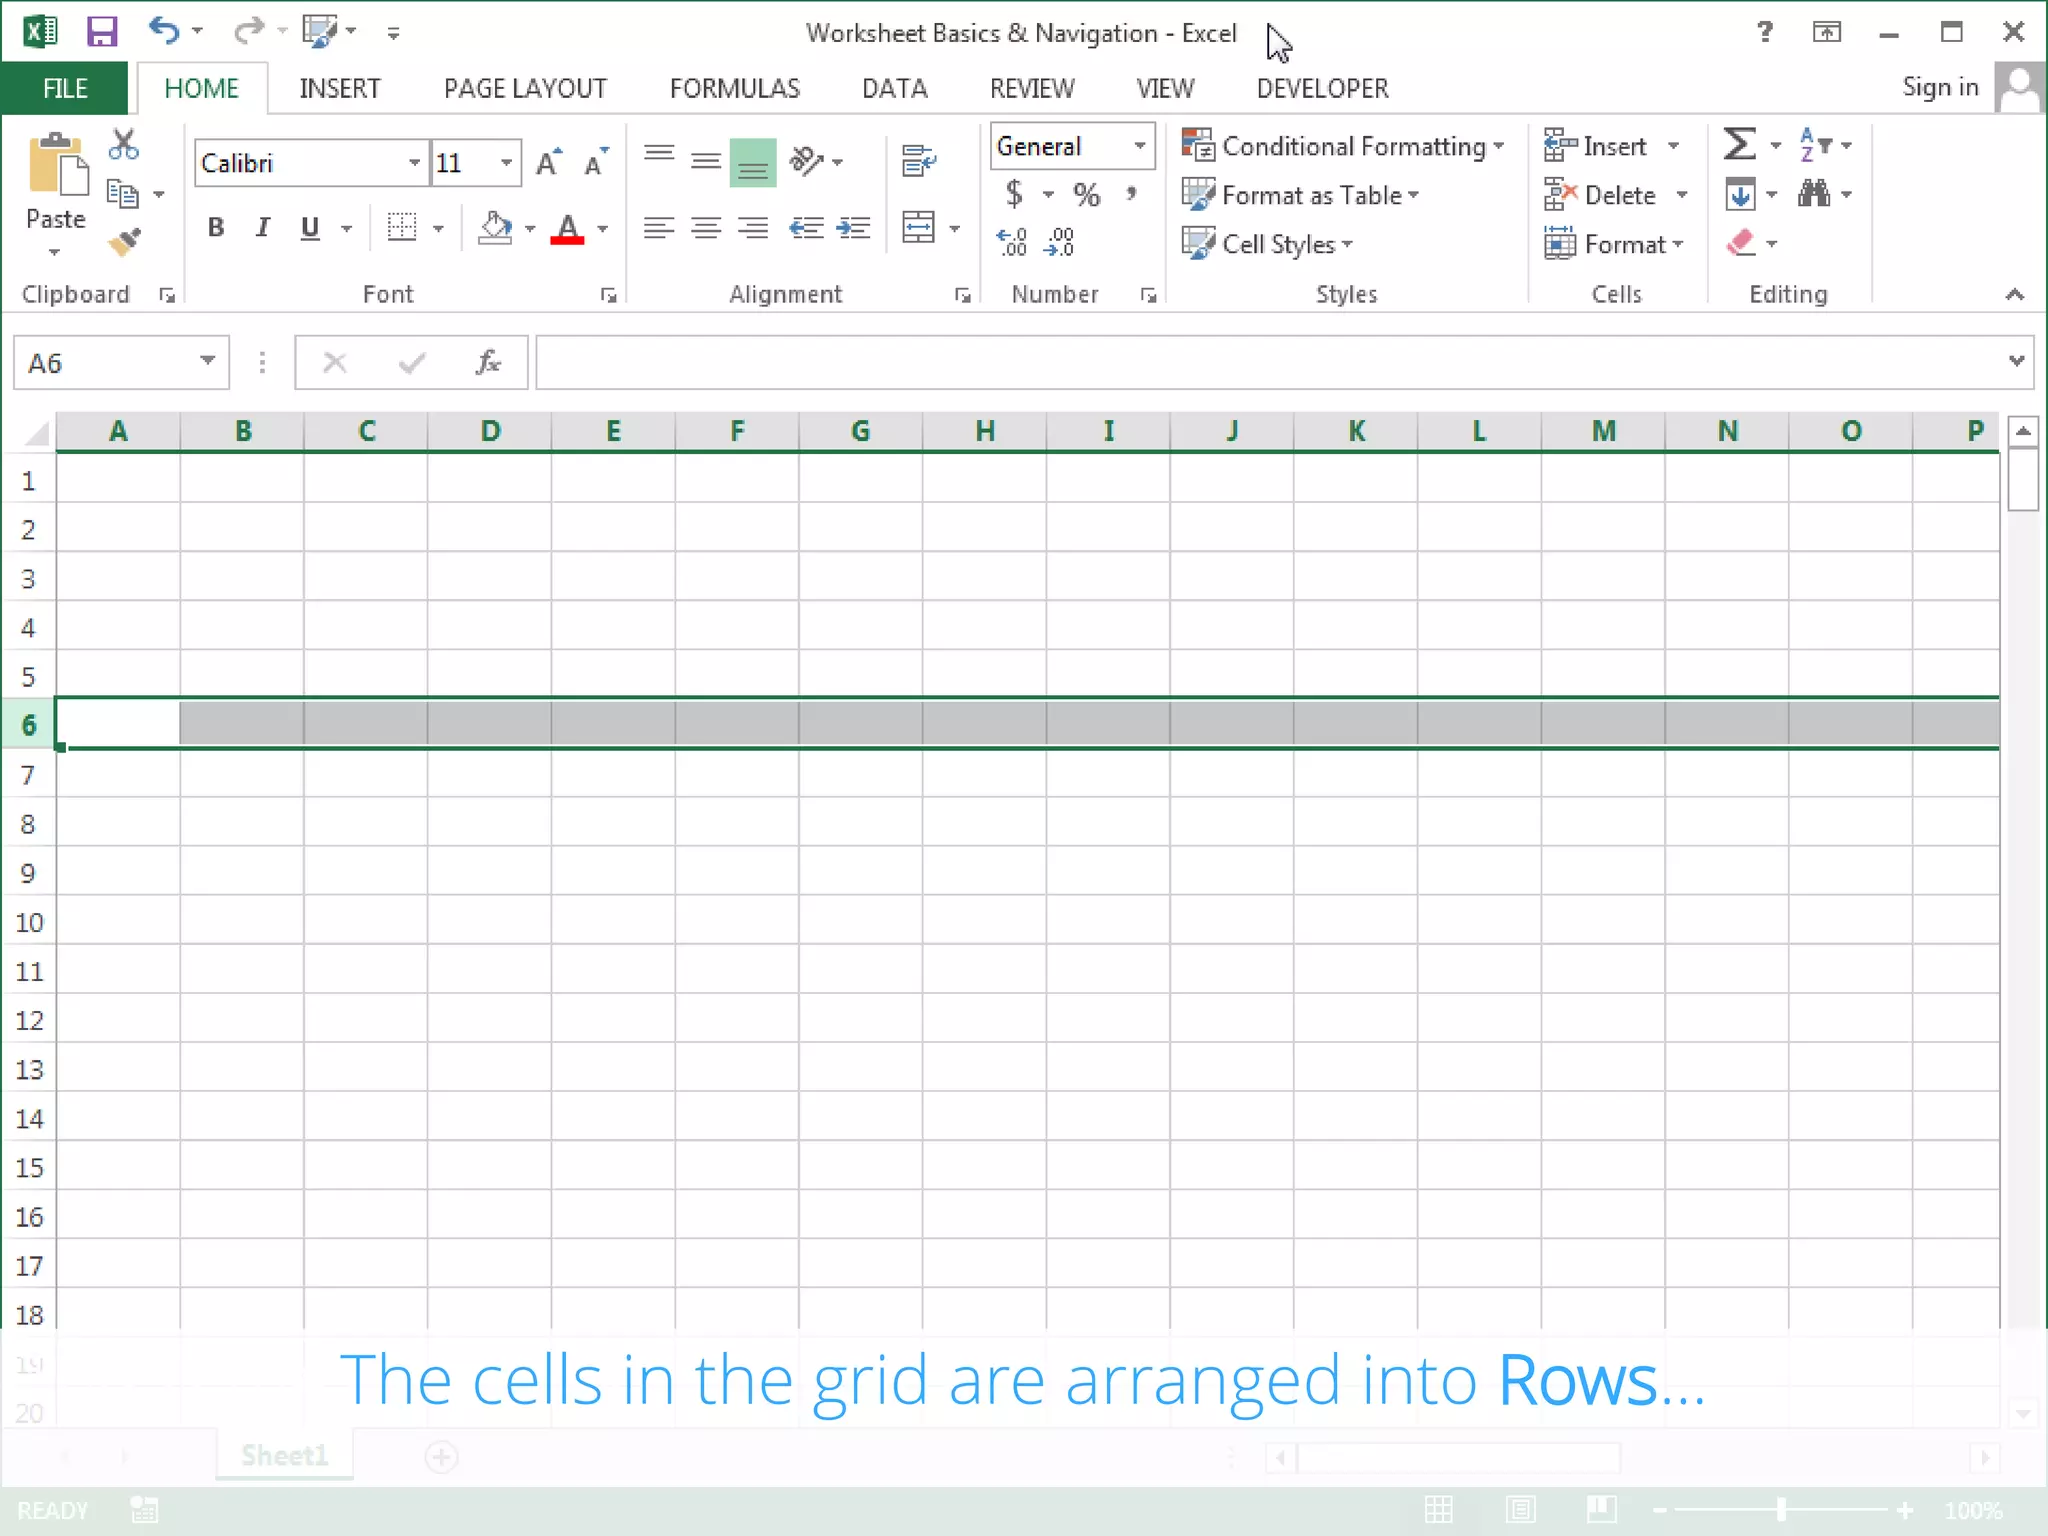2048x1536 pixels.
Task: Open the Orientation text-angle tool
Action: pyautogui.click(x=806, y=160)
